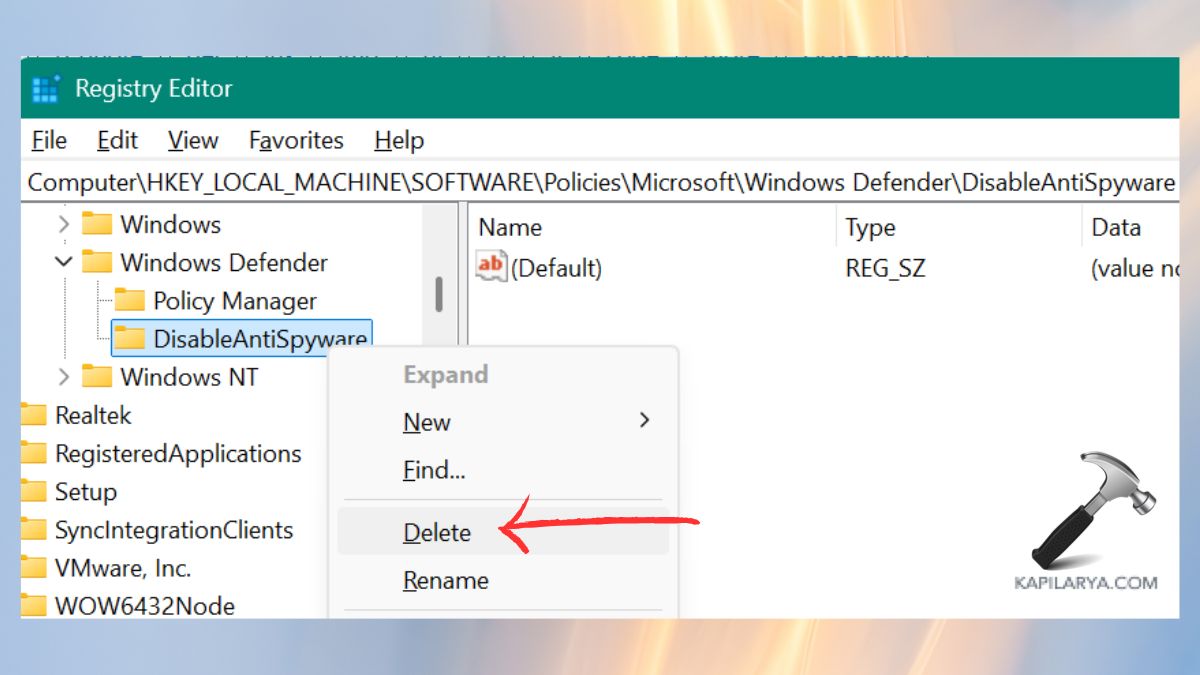Choose Delete from the context menu
Image resolution: width=1200 pixels, height=675 pixels.
(437, 532)
